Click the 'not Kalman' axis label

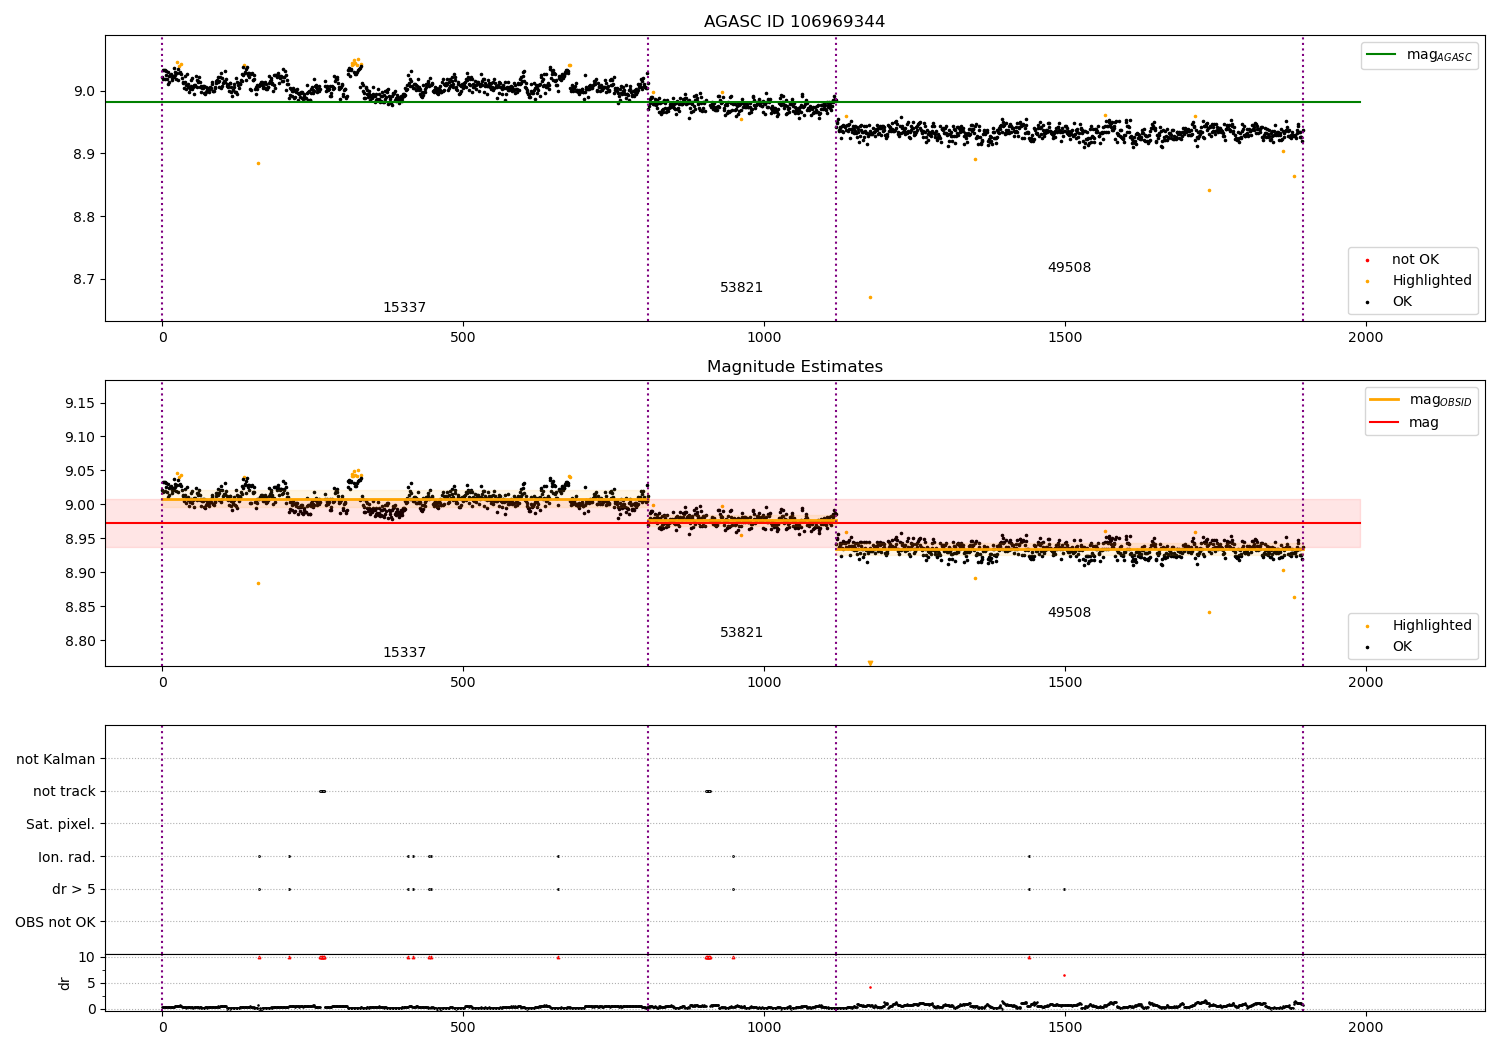point(56,759)
